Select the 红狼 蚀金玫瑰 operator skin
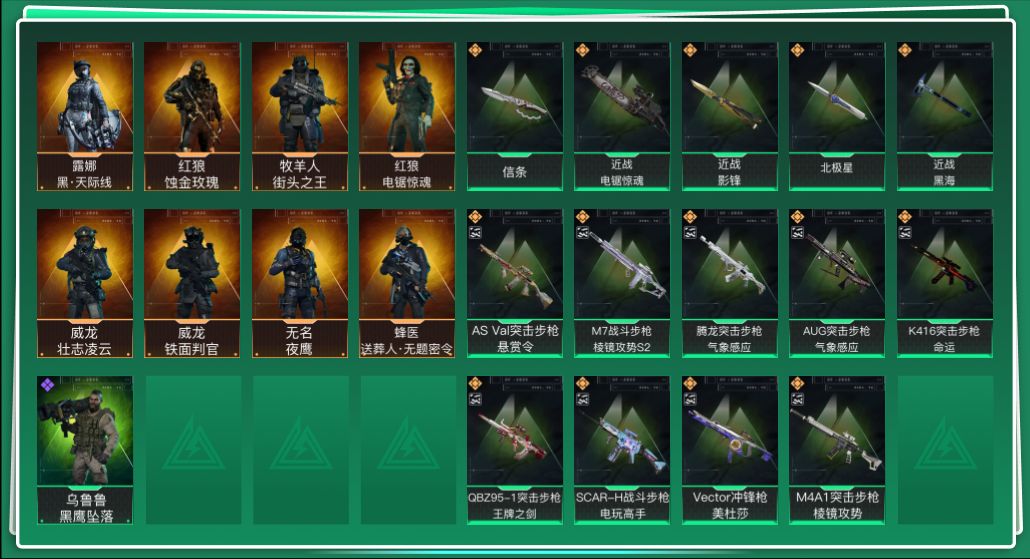Screen dimensions: 1030x559 [x=192, y=116]
